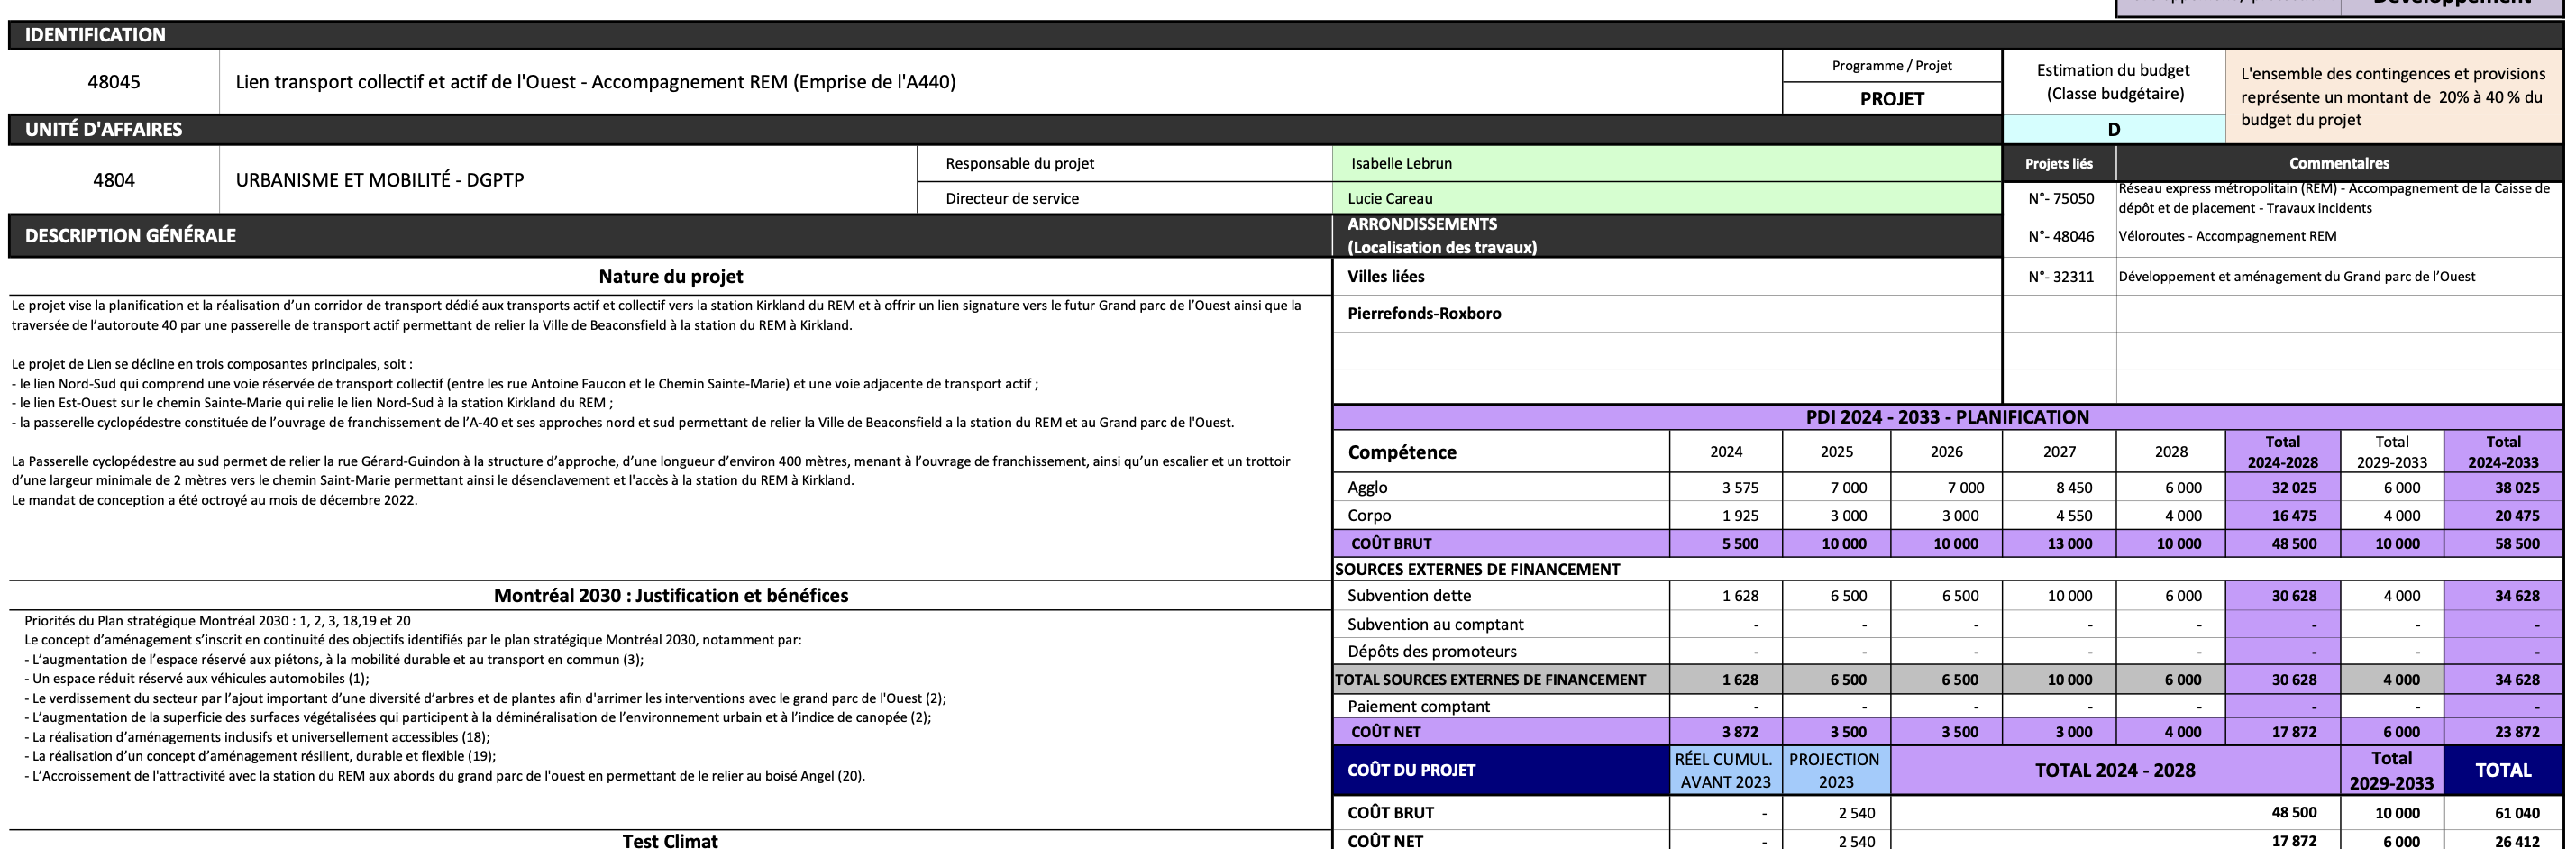Click linked project 'N°- 75050'
Viewport: 2576px width, 849px height.
2061,198
